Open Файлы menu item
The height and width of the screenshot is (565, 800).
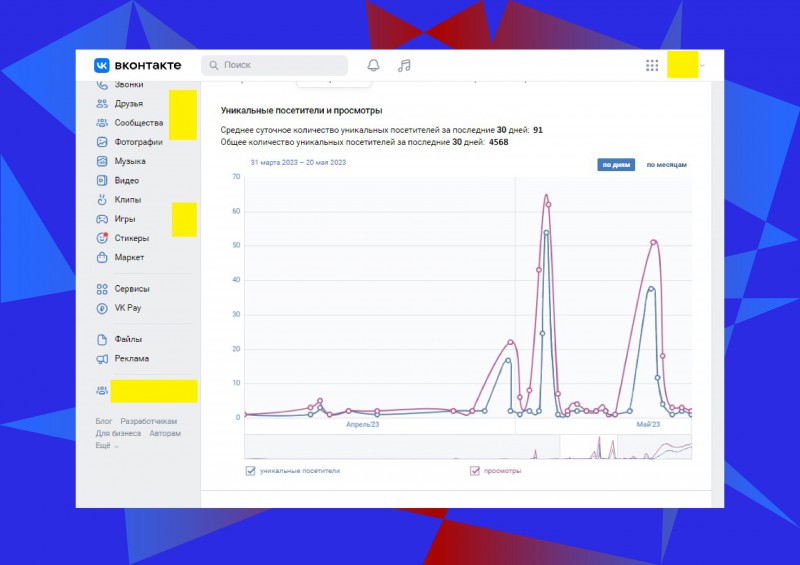[x=128, y=339]
